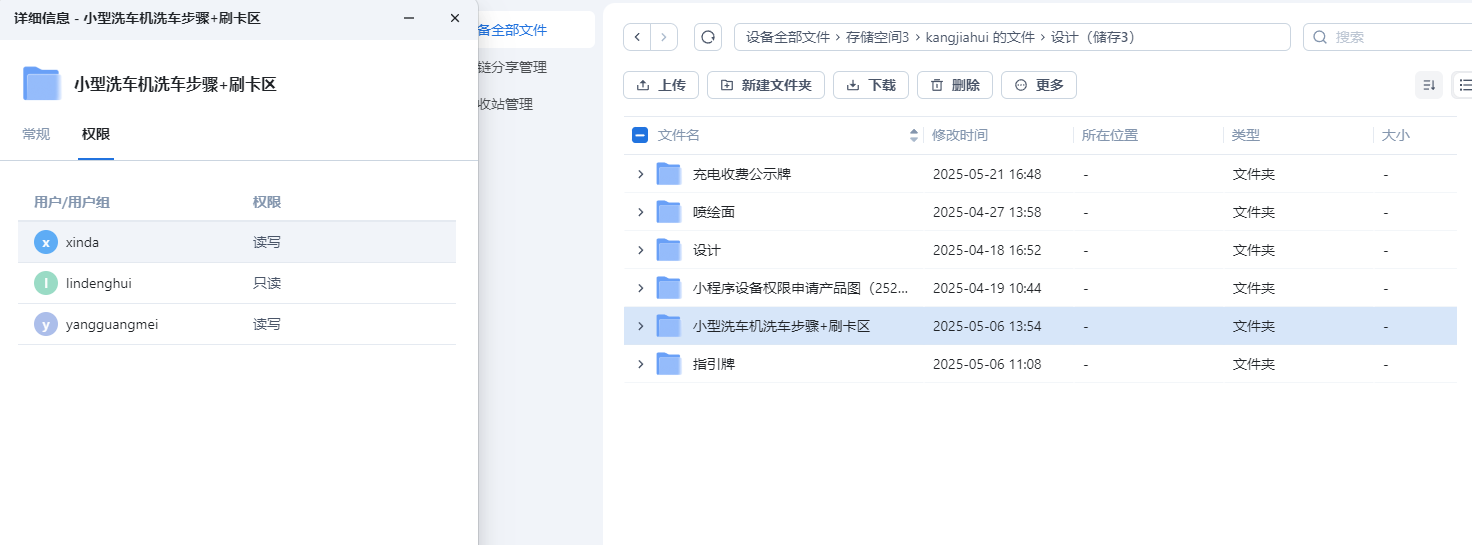Refresh the current folder listing
This screenshot has height=545, width=1472.
coord(708,37)
